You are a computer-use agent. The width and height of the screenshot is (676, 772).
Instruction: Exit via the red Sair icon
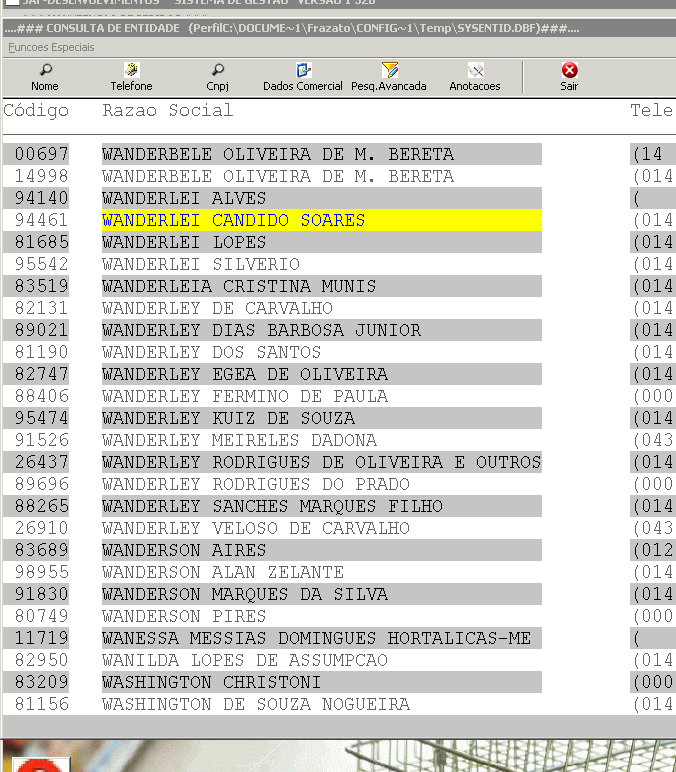point(570,70)
